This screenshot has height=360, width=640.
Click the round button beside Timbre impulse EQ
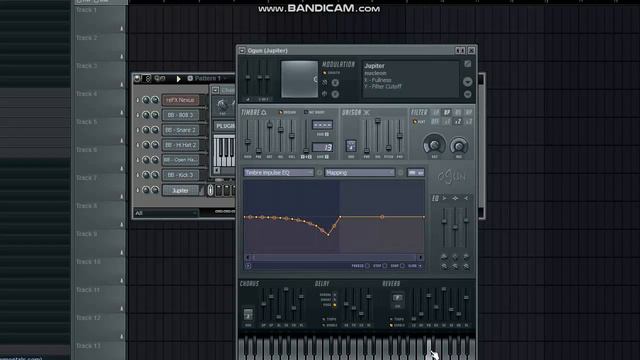tap(320, 173)
